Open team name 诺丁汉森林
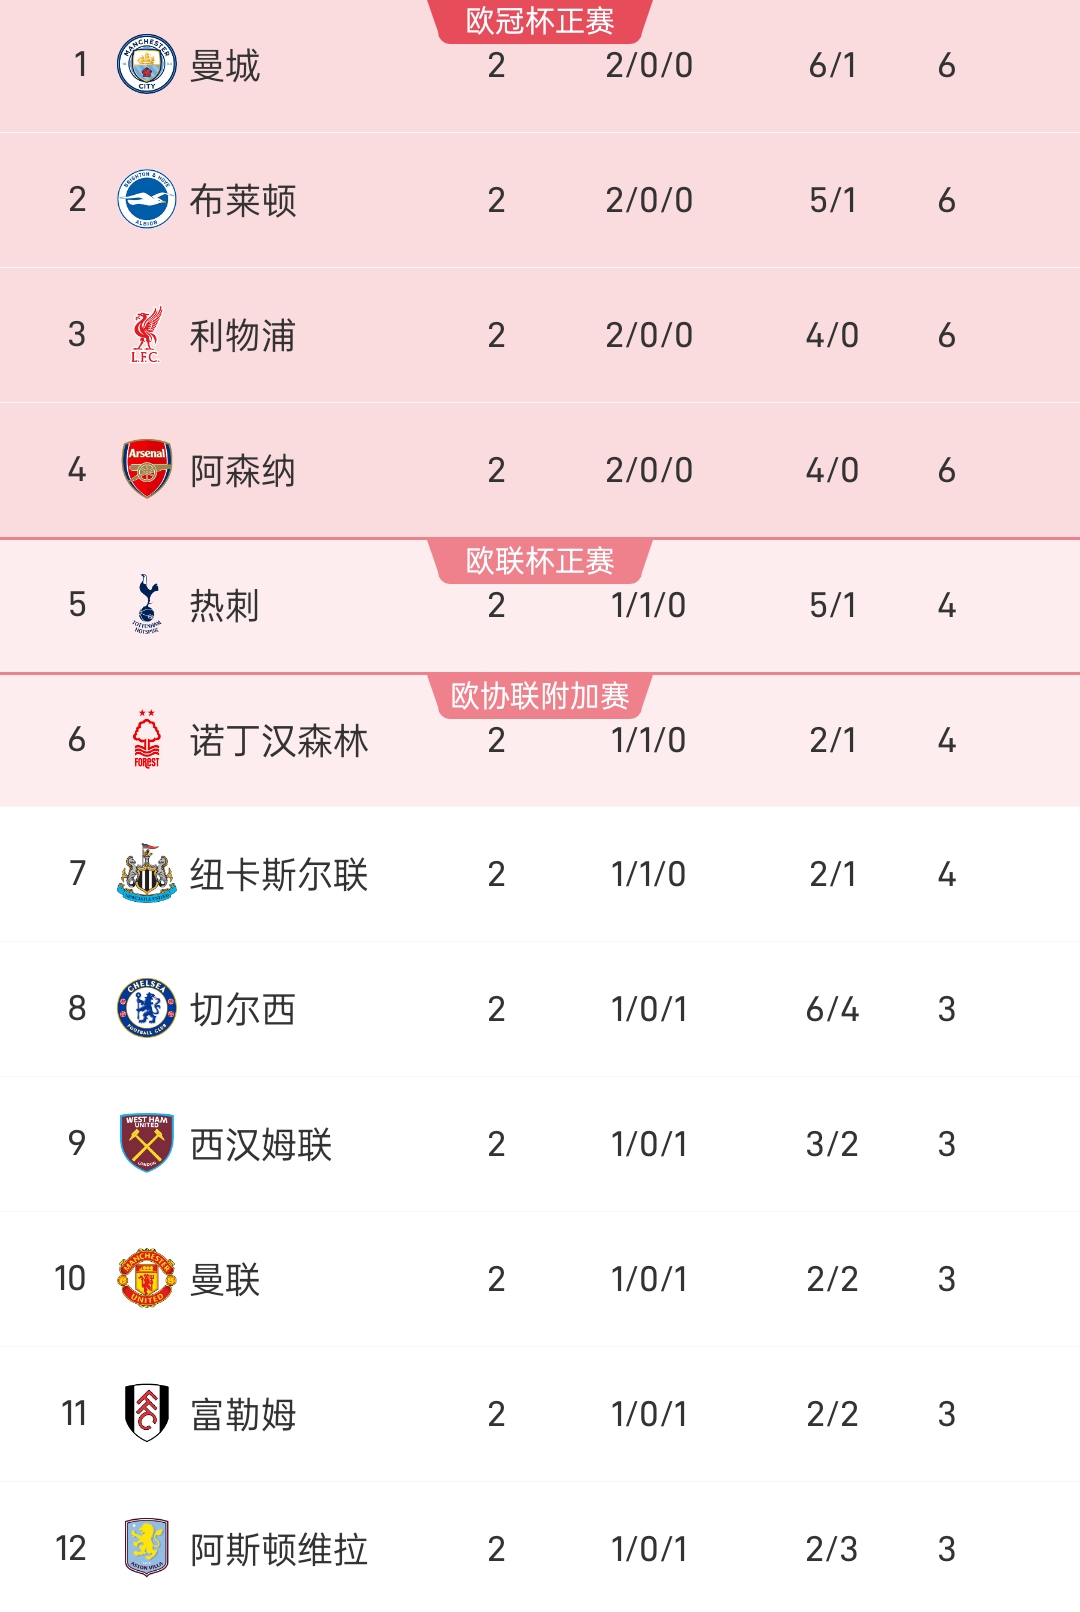This screenshot has height=1612, width=1080. [x=279, y=741]
